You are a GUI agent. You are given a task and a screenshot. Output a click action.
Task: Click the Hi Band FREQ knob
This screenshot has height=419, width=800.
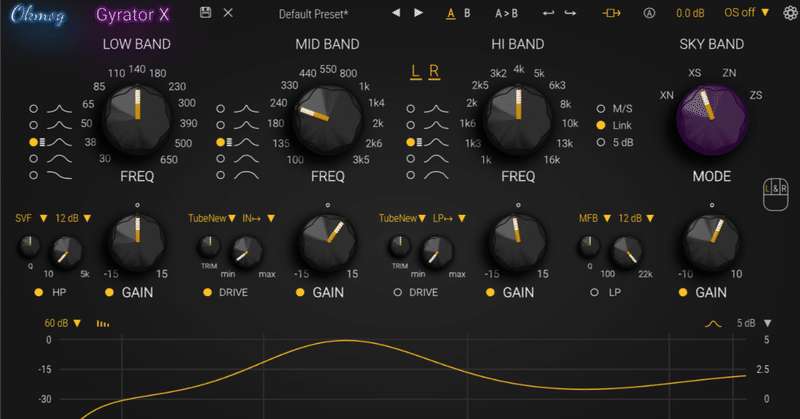(518, 119)
